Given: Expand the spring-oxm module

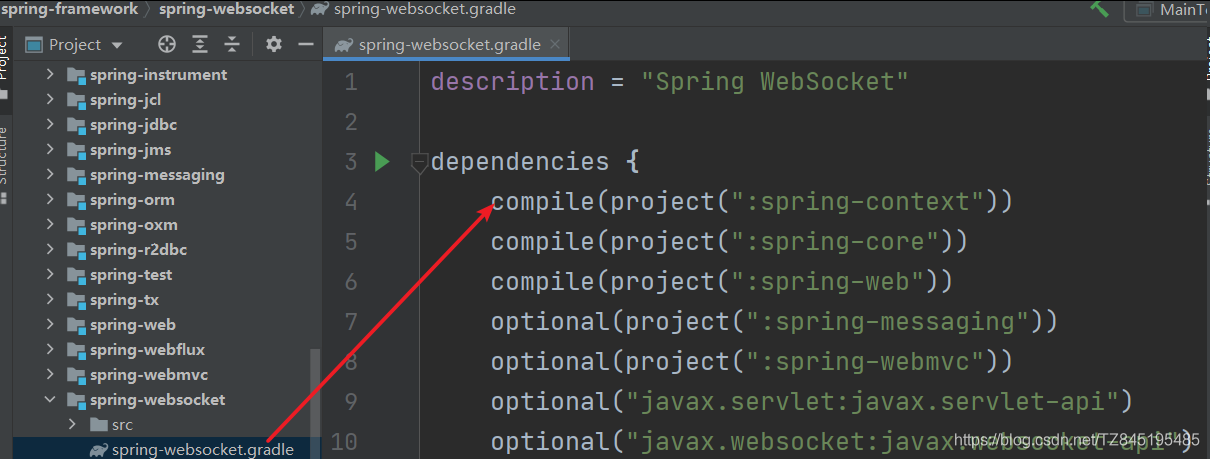Looking at the screenshot, I should (50, 225).
